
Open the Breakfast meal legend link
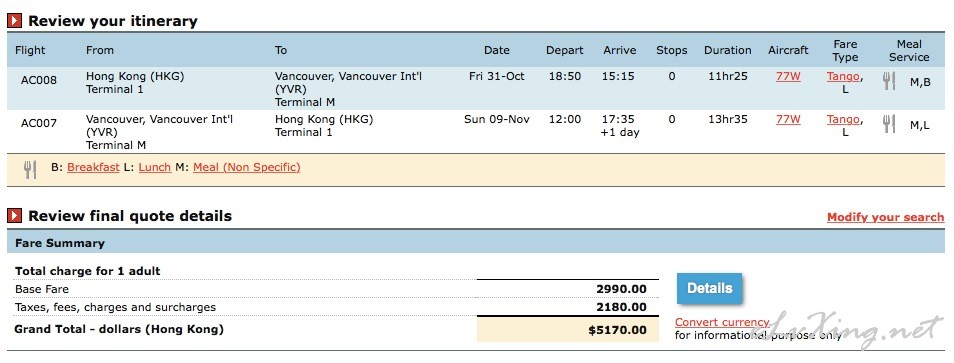coord(93,167)
